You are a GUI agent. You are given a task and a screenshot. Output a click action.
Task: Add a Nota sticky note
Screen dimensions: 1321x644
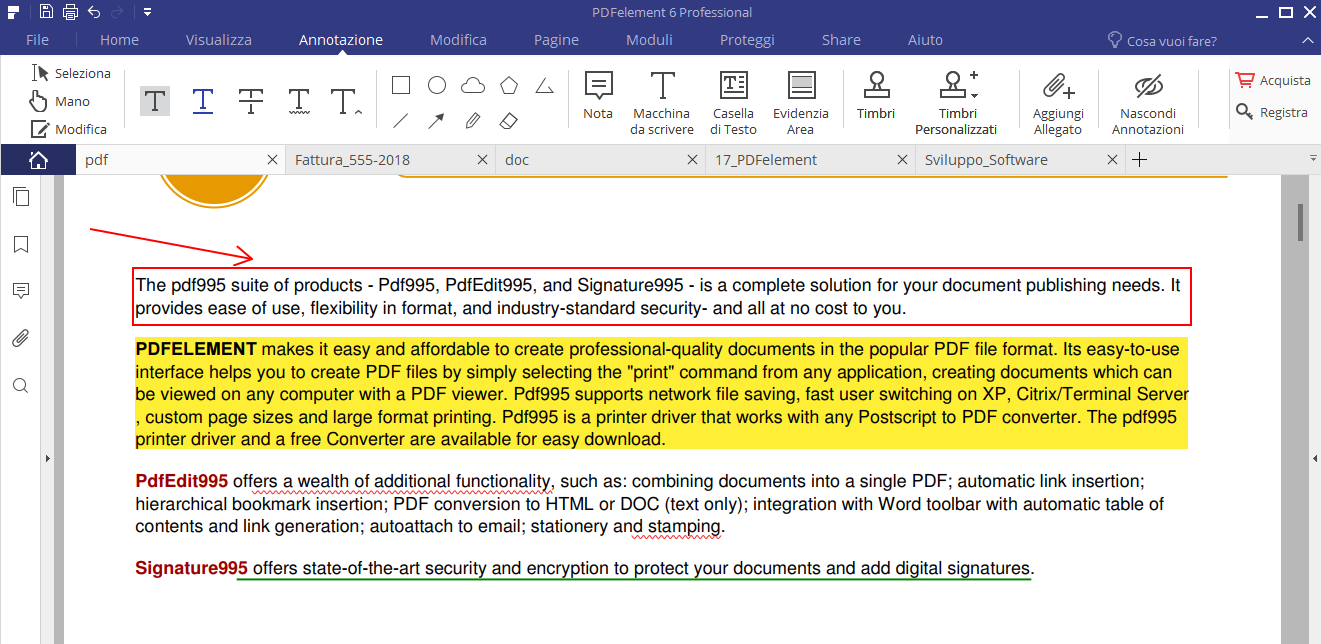598,96
